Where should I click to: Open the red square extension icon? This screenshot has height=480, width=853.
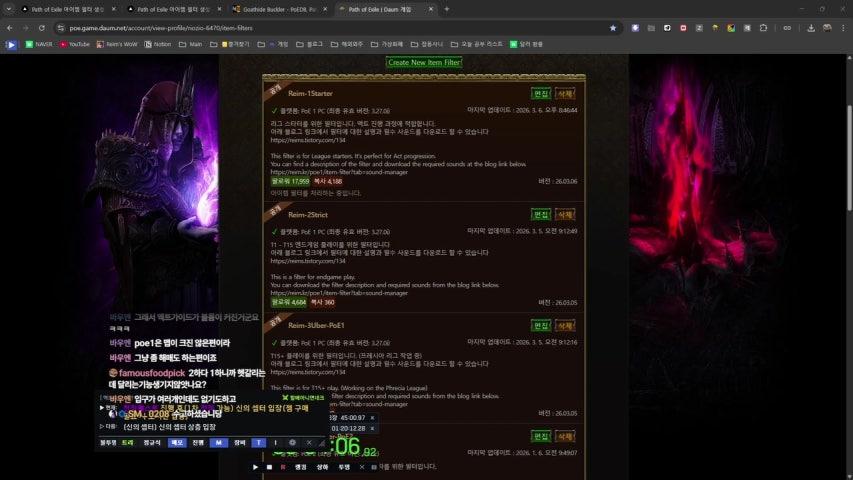[x=683, y=28]
